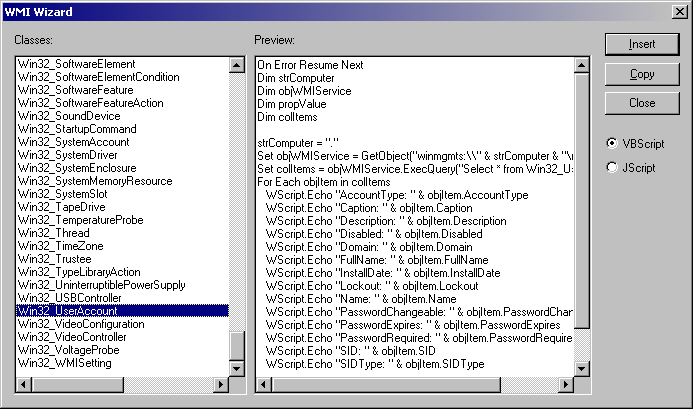693x409 pixels.
Task: Click the SIDType echo line
Action: pos(375,364)
